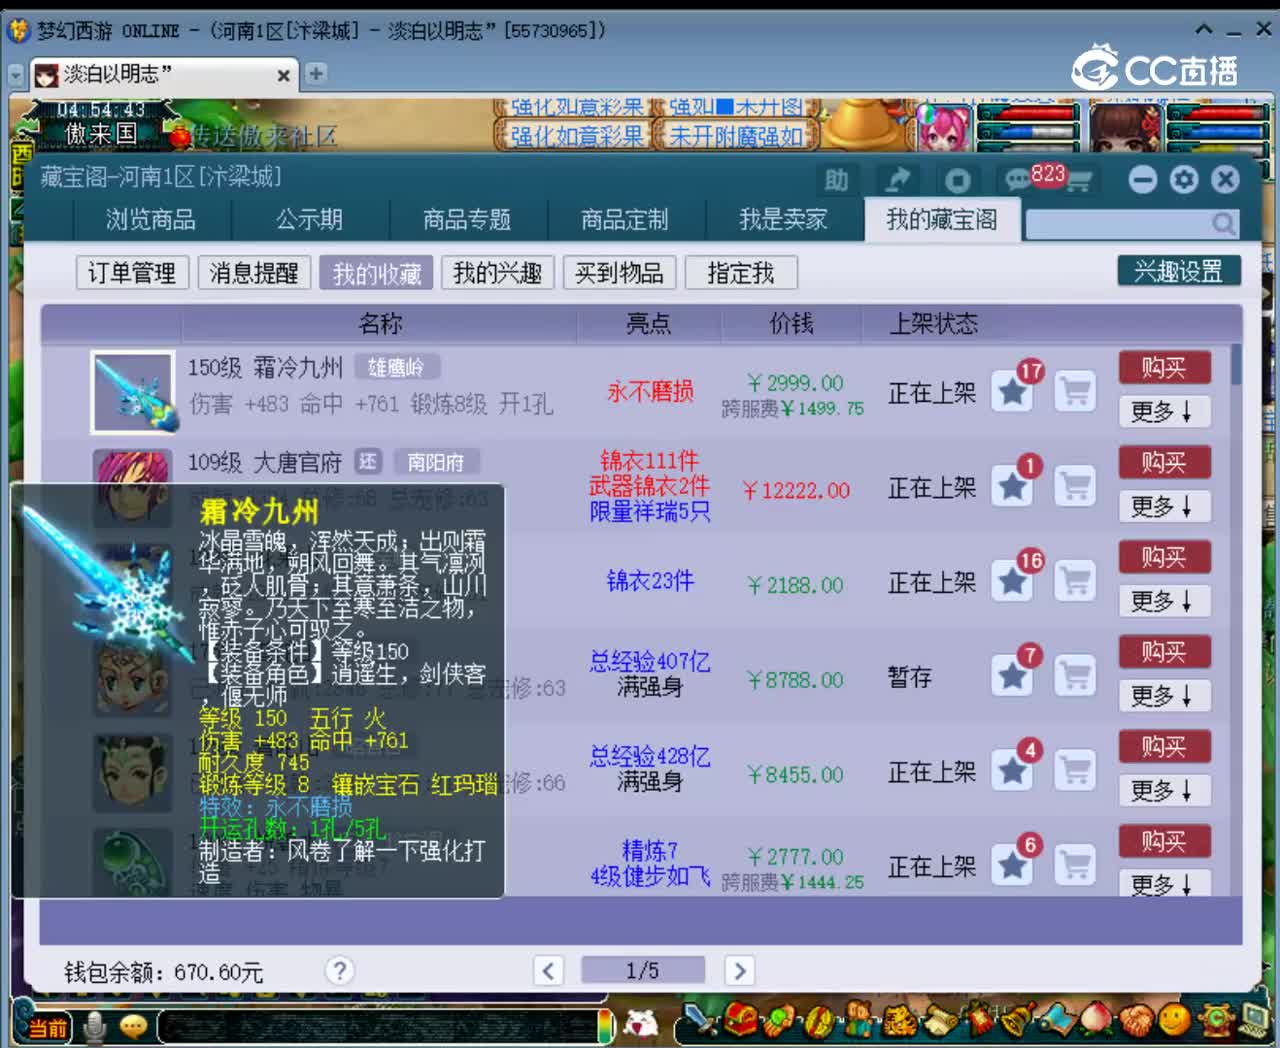
Task: Click the 当前 channel button
Action: coord(45,1027)
